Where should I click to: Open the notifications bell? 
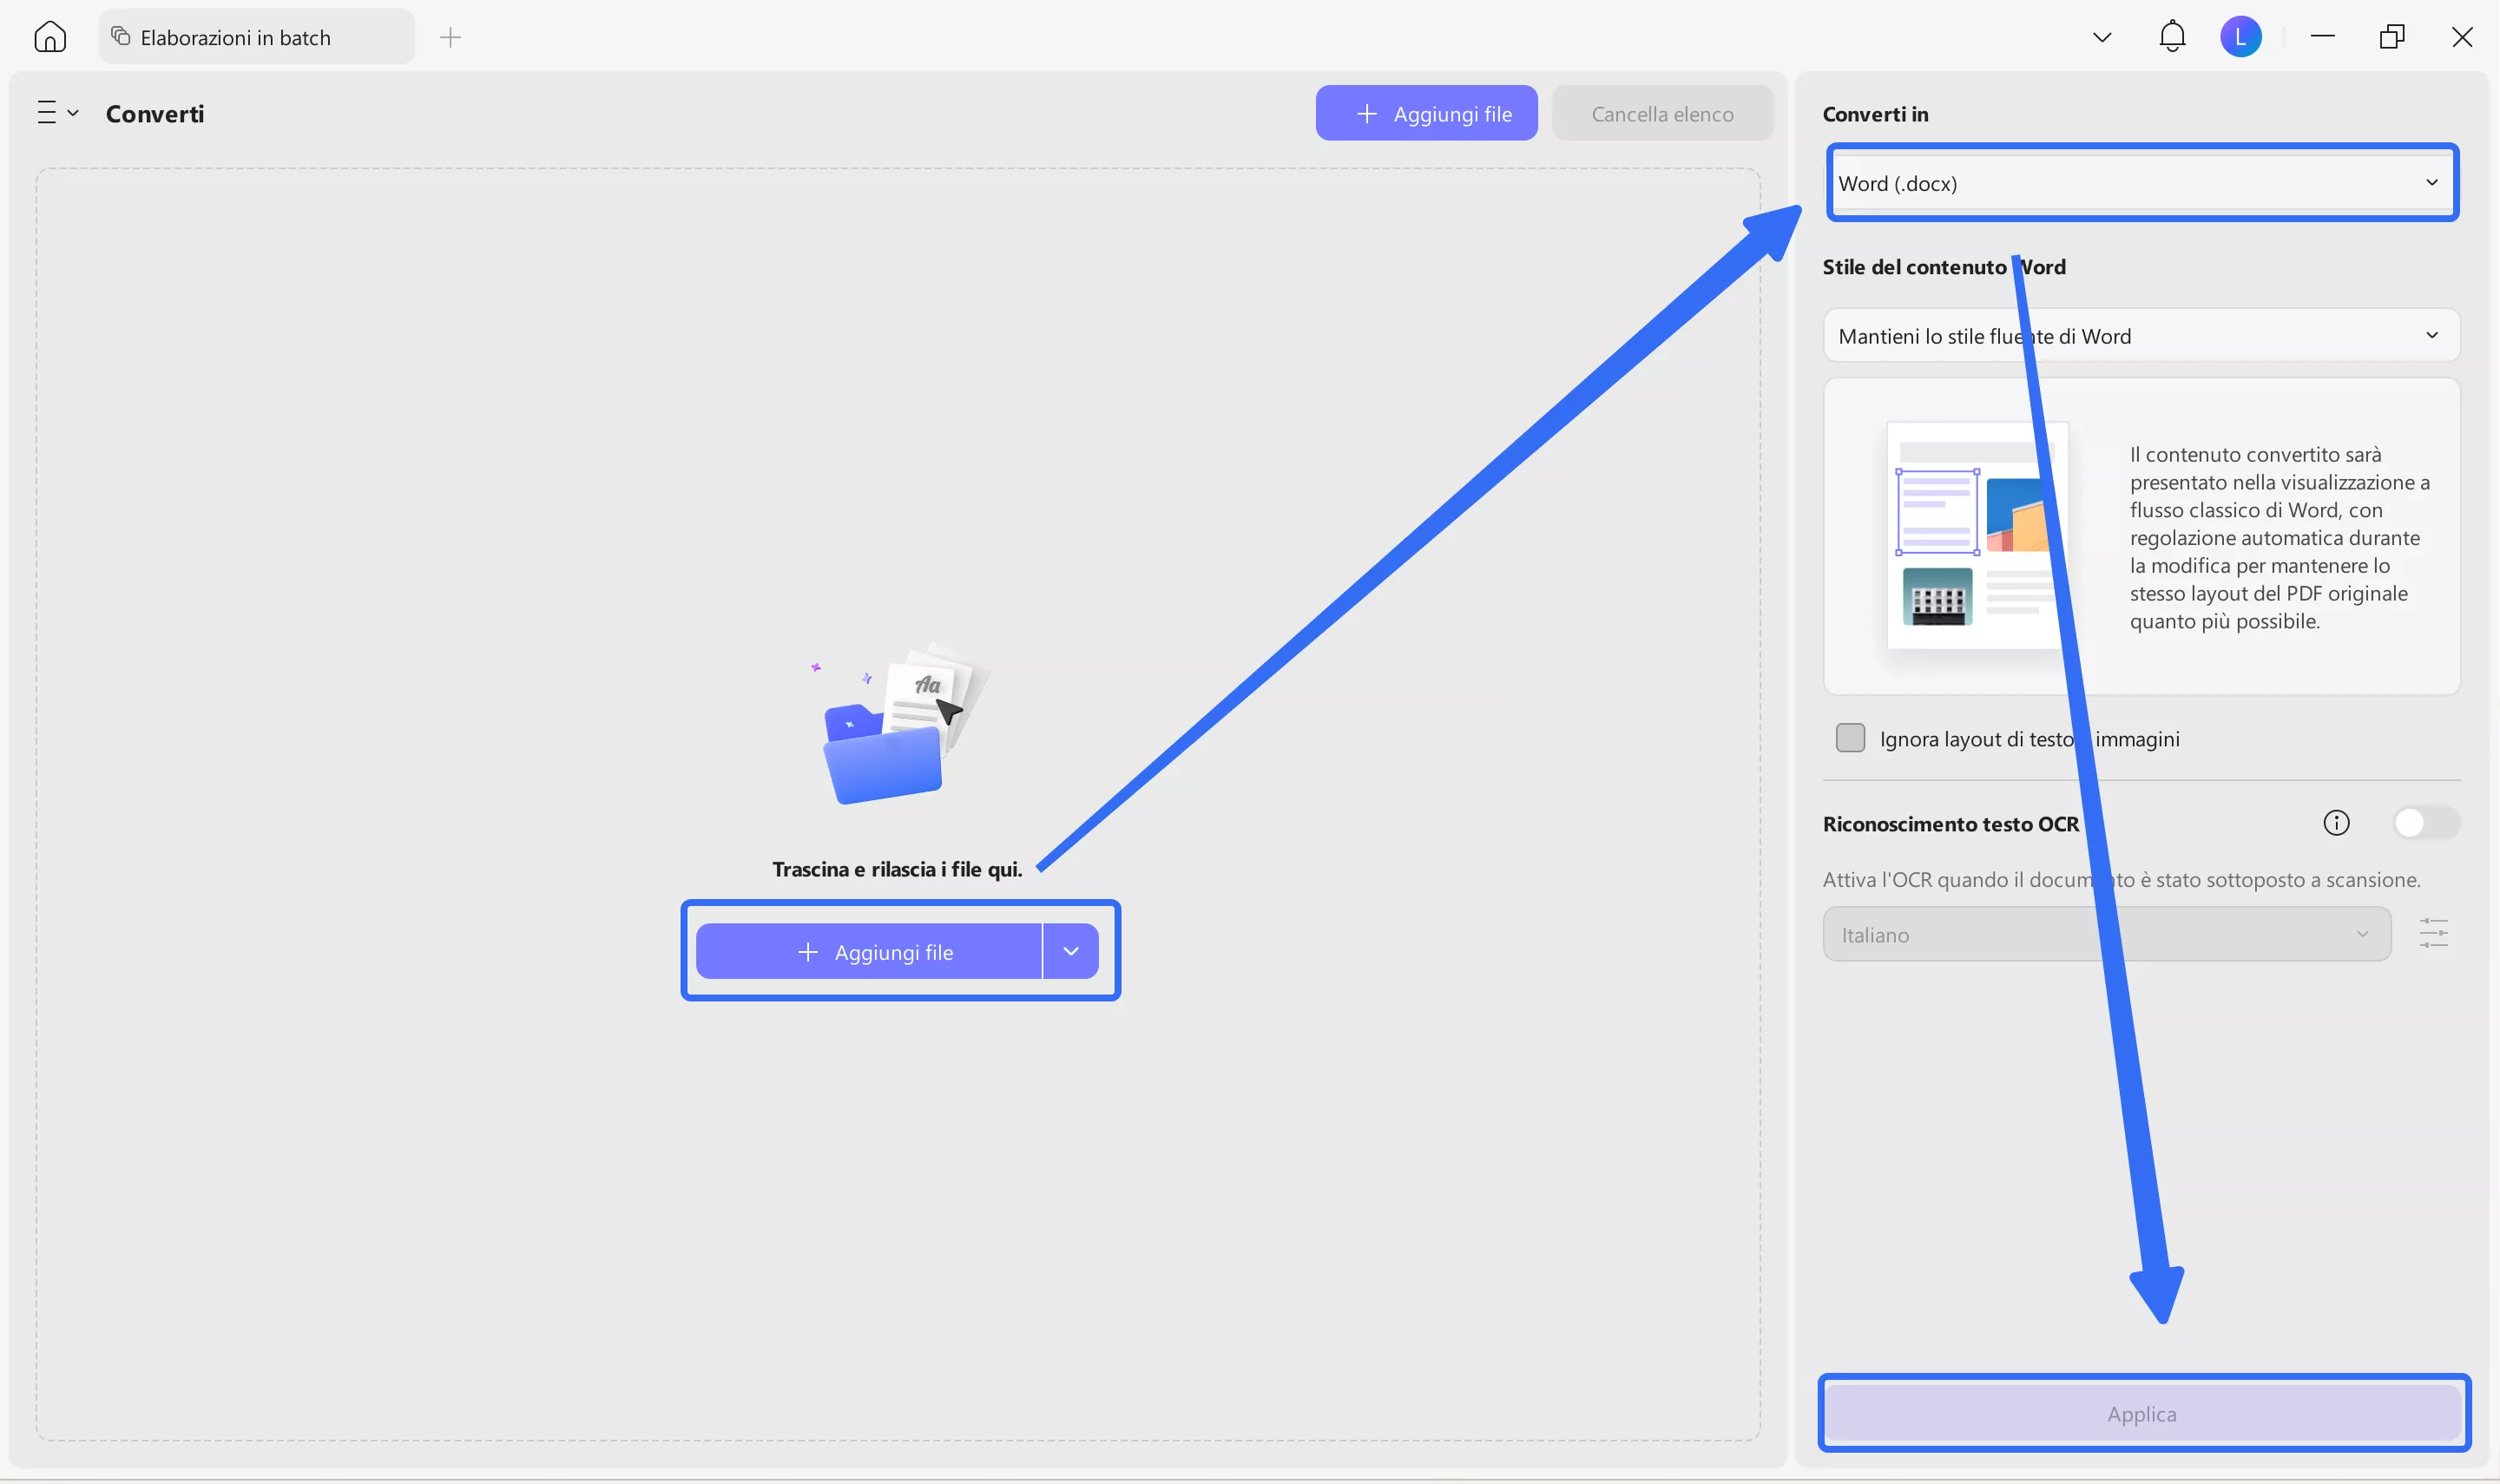[x=2171, y=37]
